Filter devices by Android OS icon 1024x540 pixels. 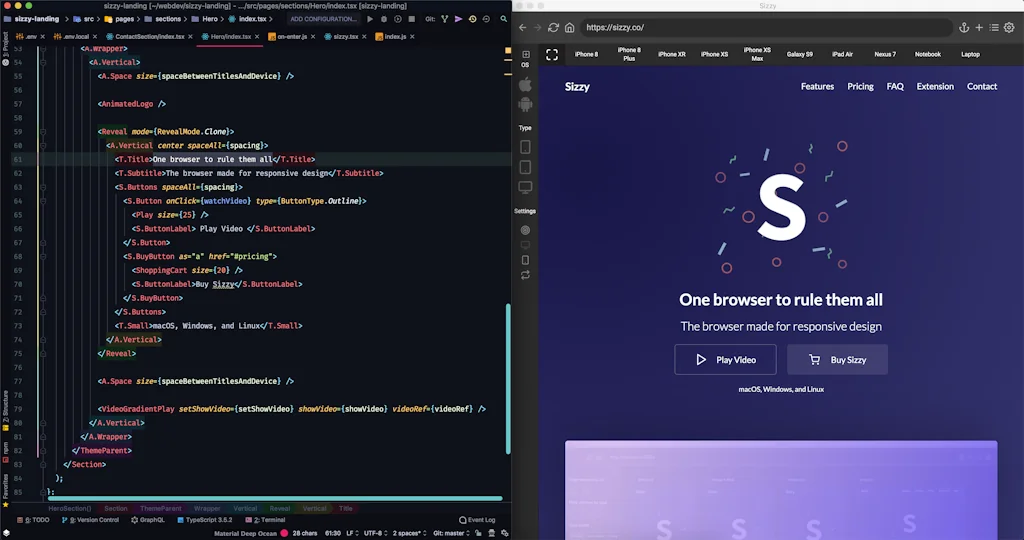[525, 104]
